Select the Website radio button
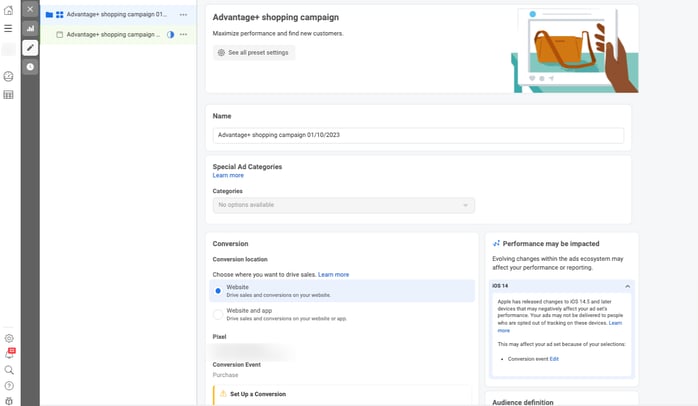The height and width of the screenshot is (406, 698). pos(218,291)
